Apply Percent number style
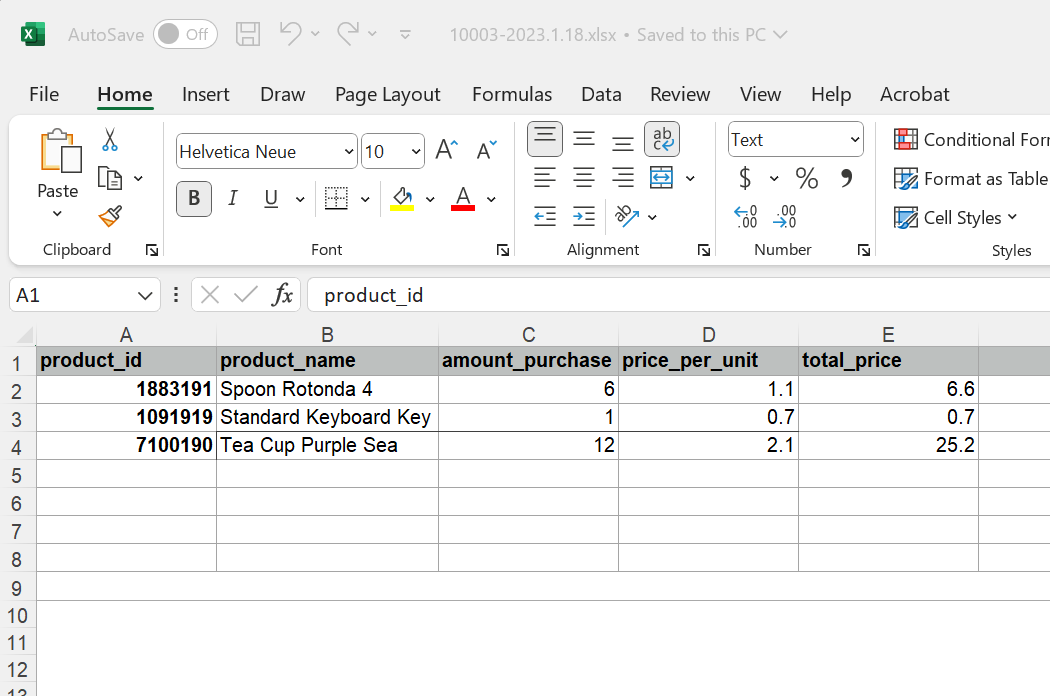 (806, 177)
